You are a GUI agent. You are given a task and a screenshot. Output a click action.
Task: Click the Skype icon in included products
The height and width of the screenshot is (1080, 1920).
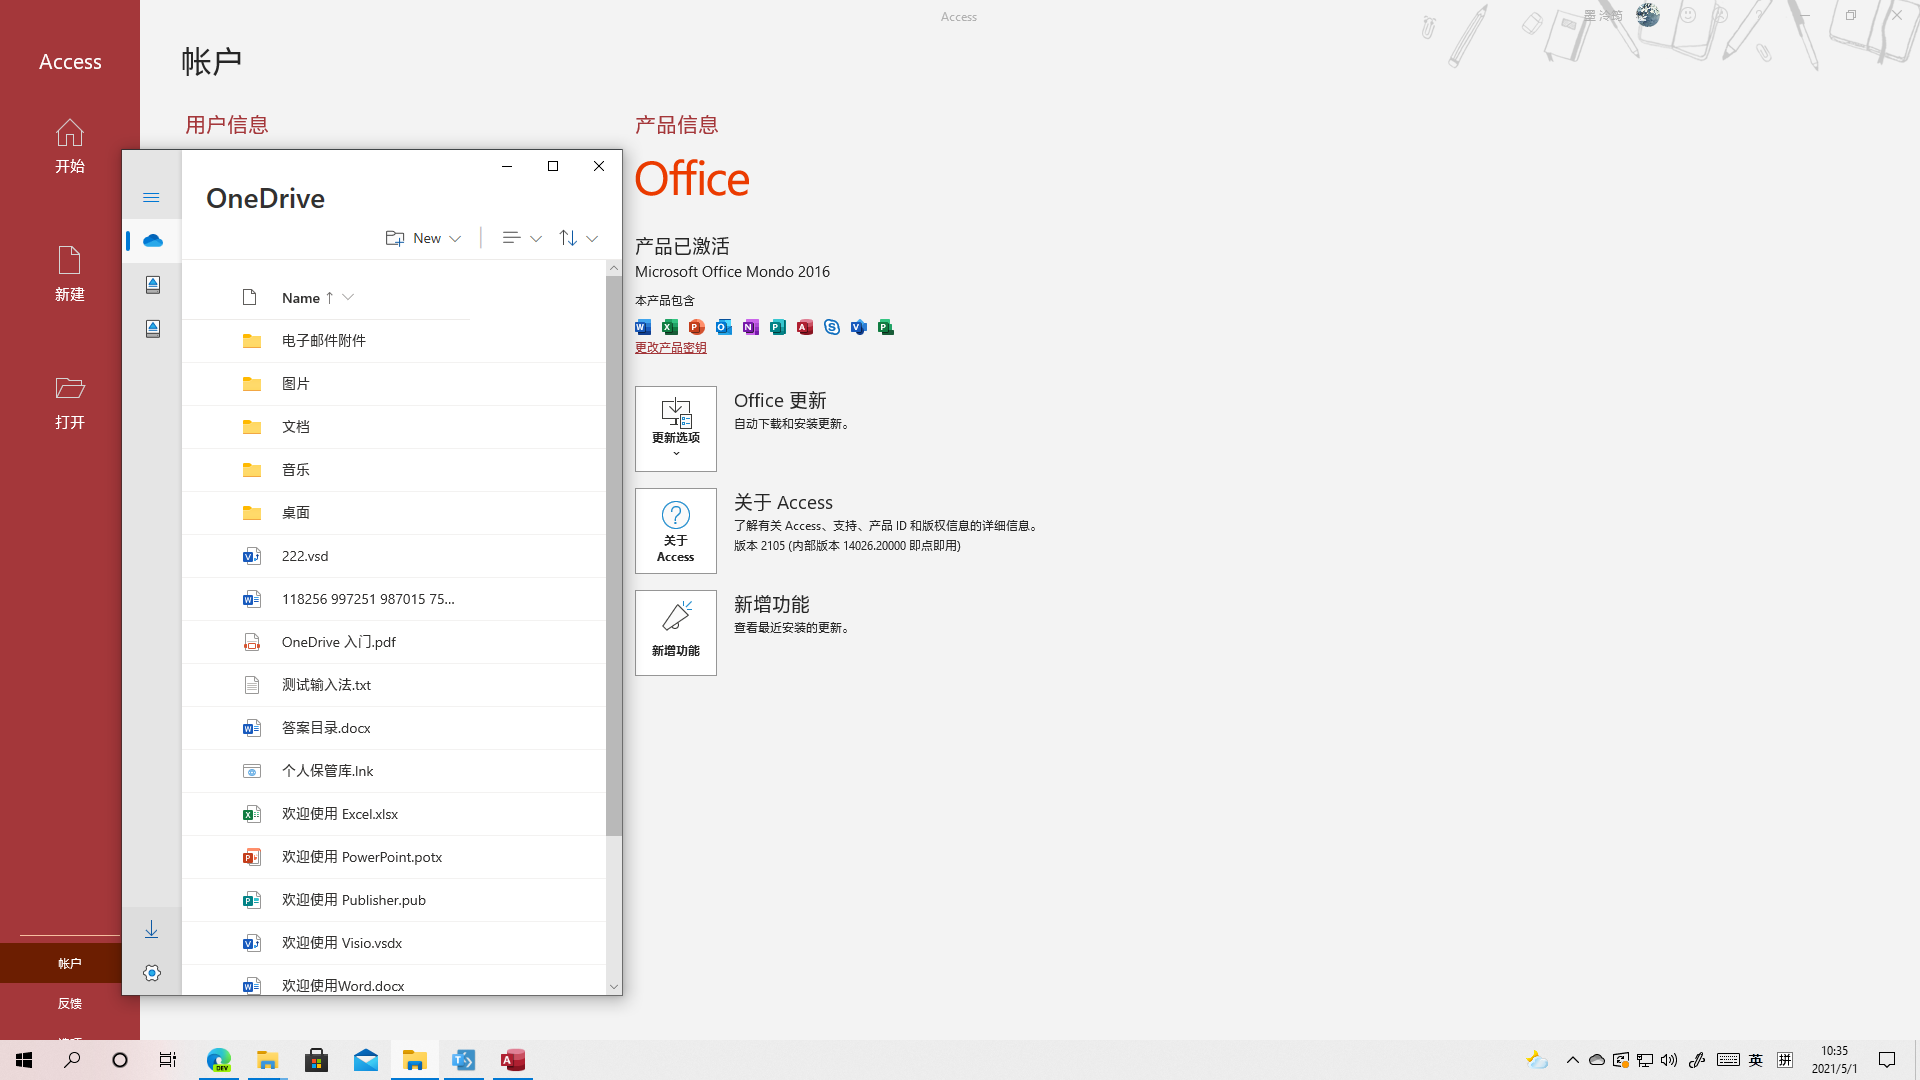pos(832,327)
